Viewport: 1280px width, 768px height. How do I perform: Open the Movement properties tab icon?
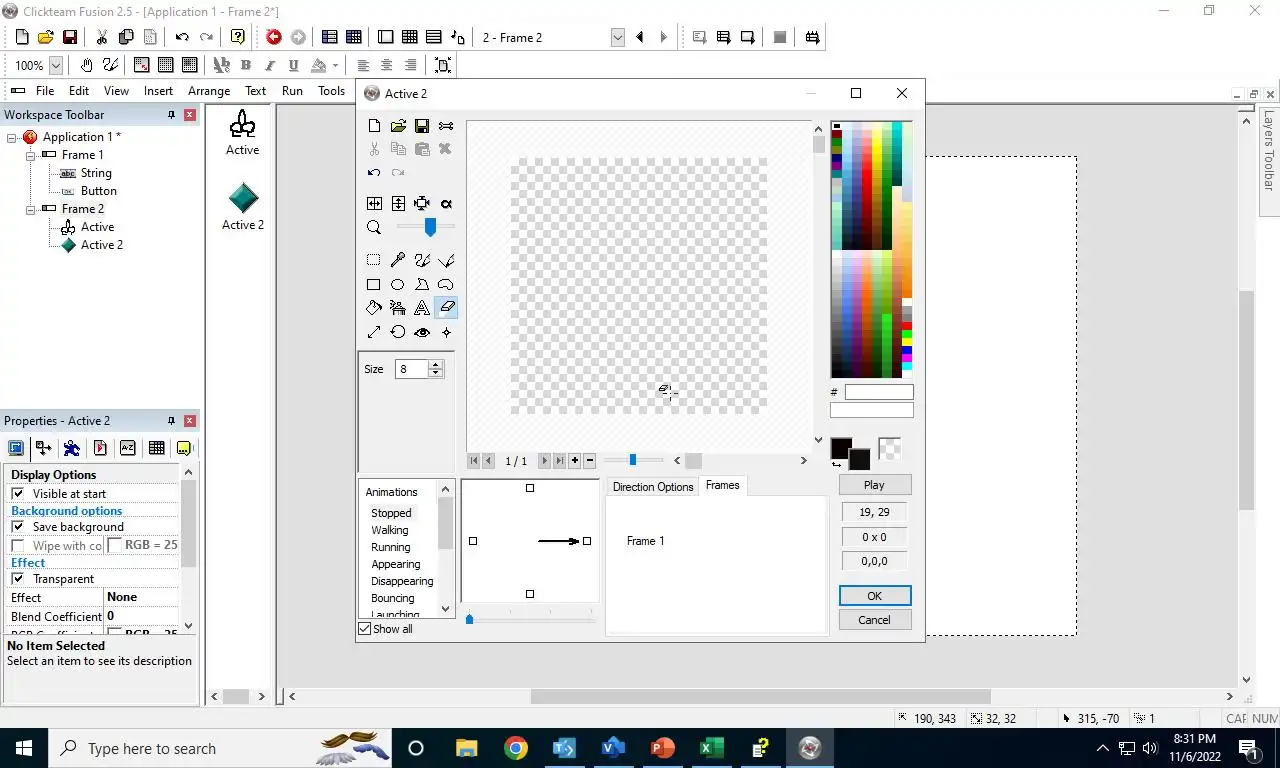pos(72,448)
